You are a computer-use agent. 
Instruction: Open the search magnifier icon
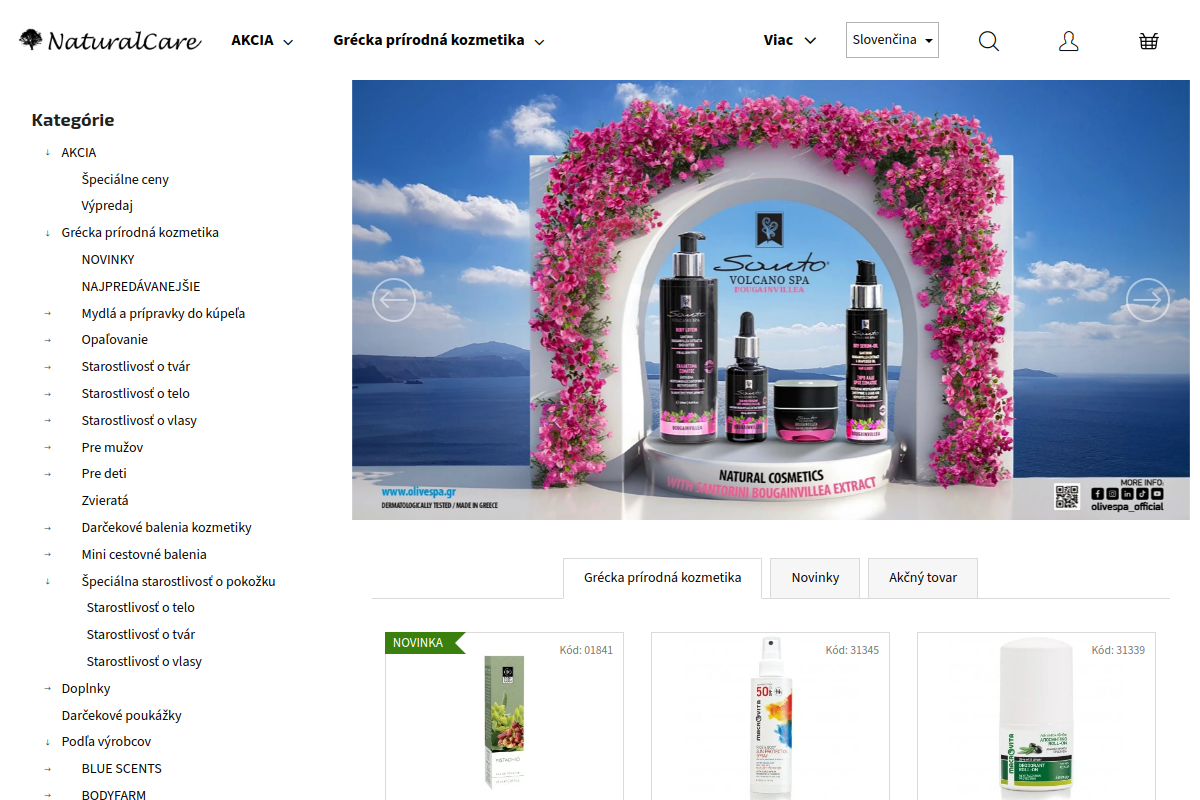(989, 41)
